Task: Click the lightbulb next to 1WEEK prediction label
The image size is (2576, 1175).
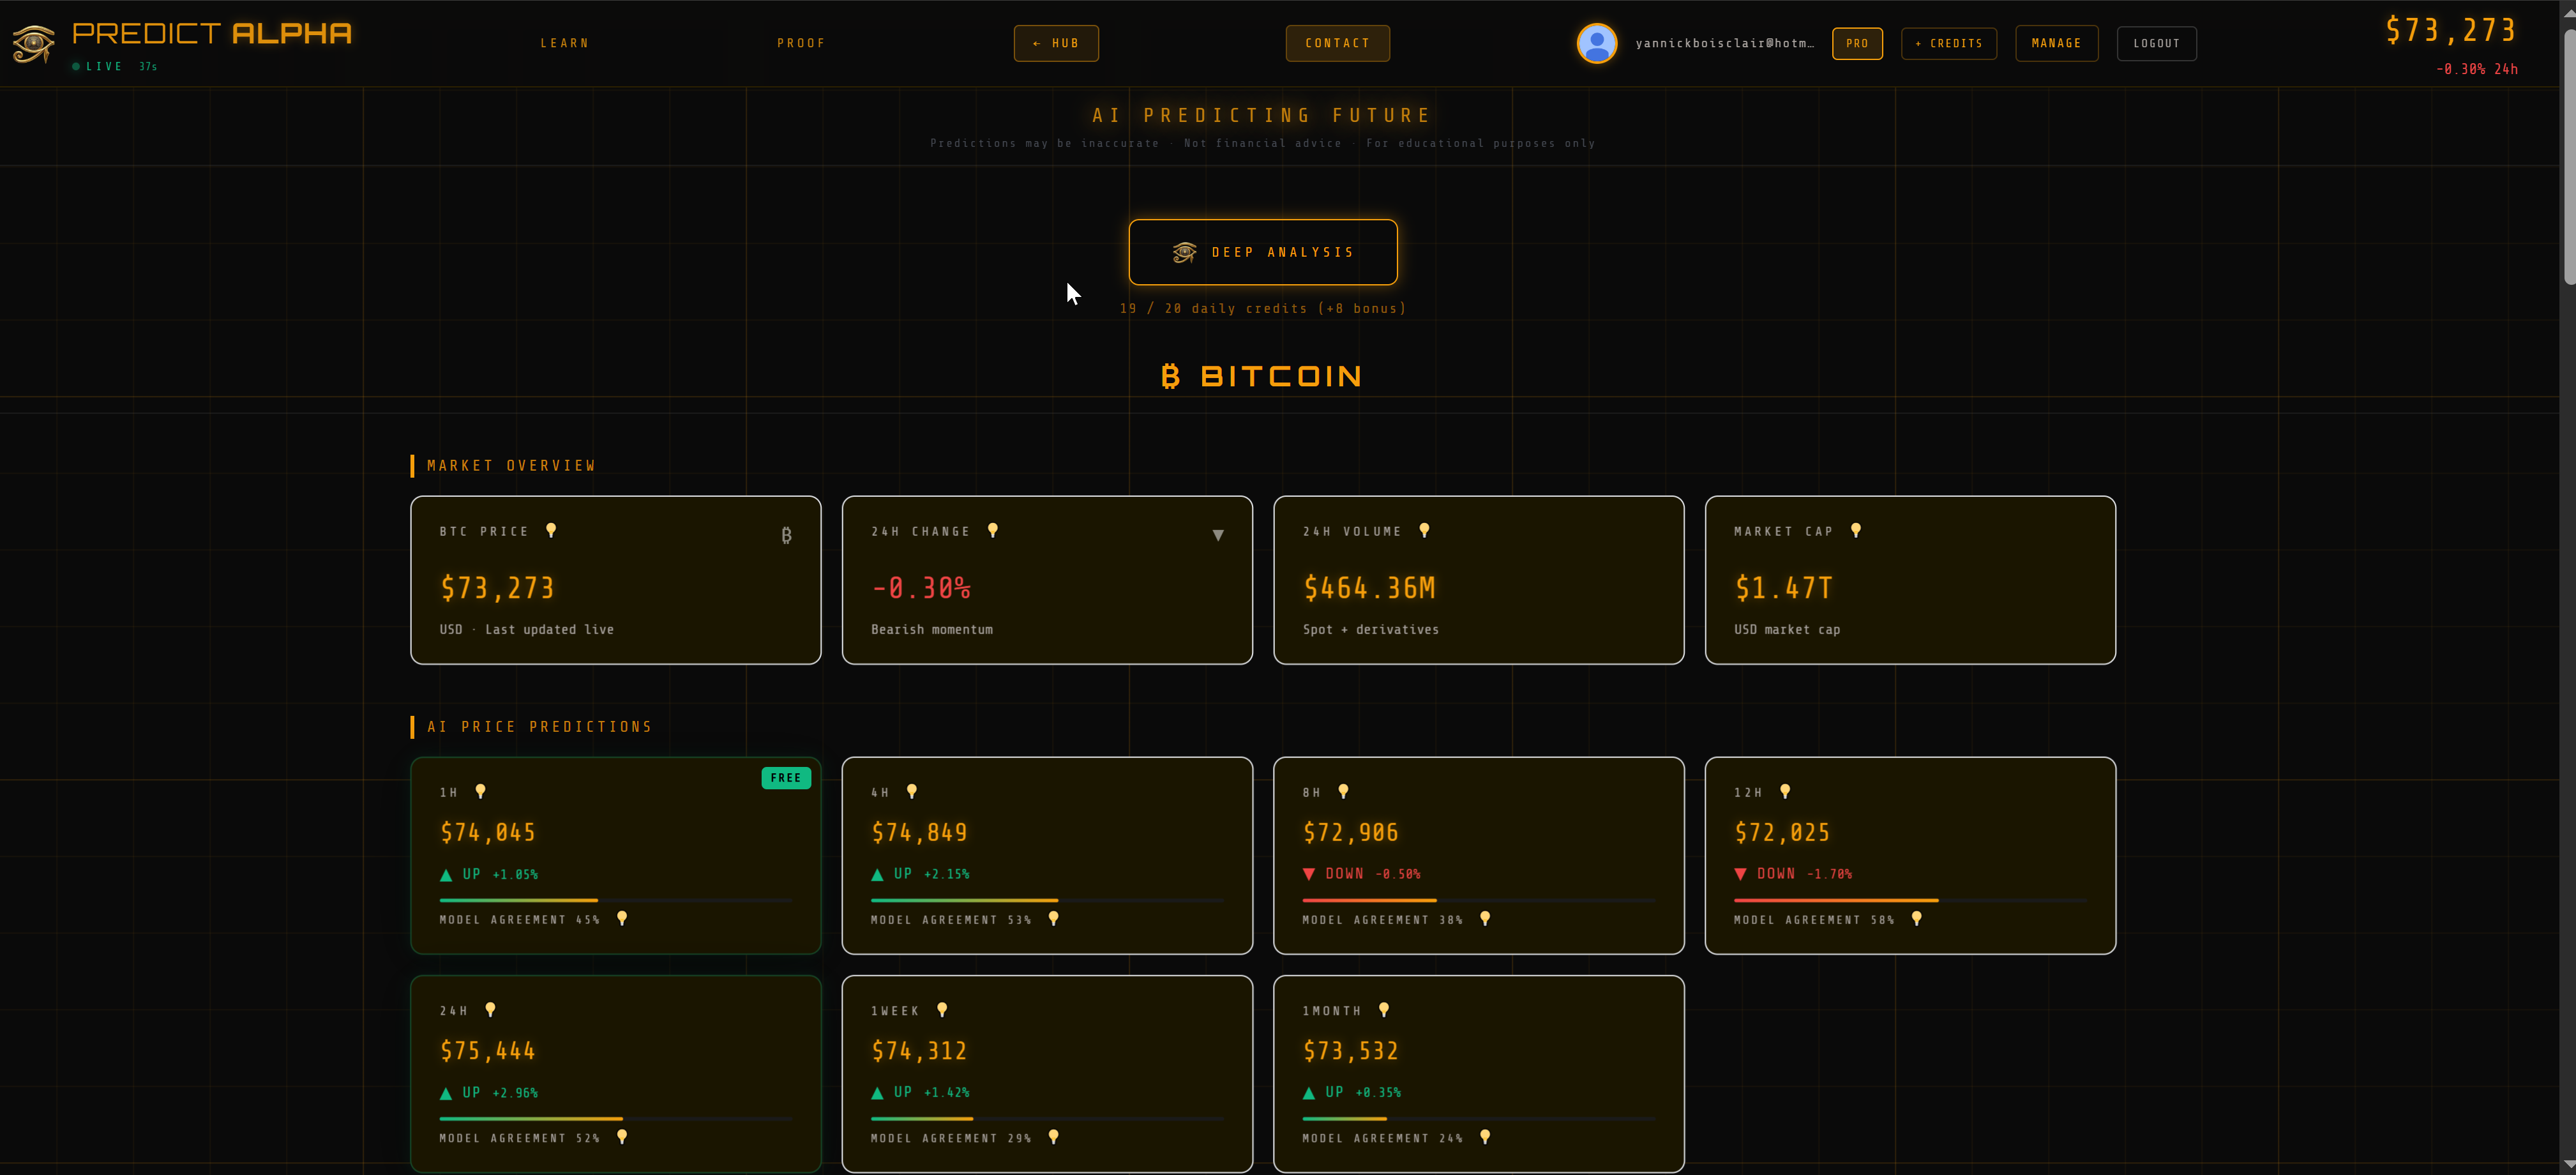Action: [x=942, y=1010]
